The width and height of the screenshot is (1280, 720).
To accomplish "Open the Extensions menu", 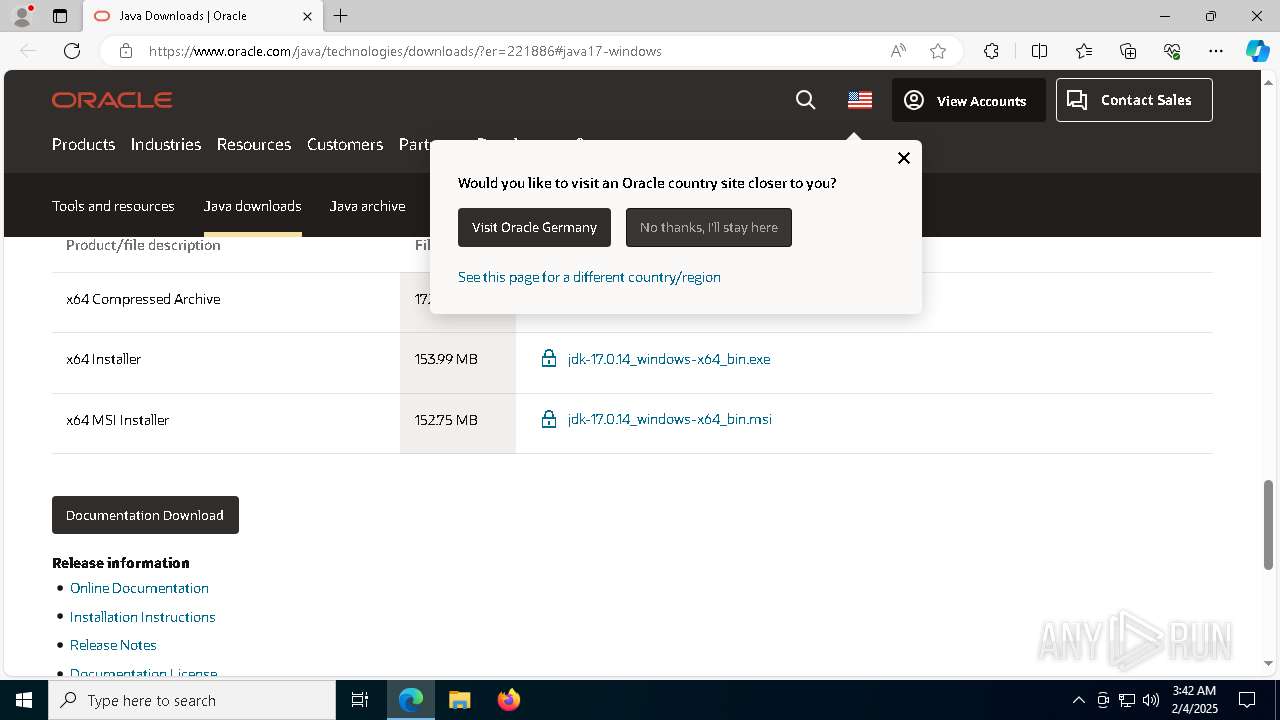I will pos(991,51).
